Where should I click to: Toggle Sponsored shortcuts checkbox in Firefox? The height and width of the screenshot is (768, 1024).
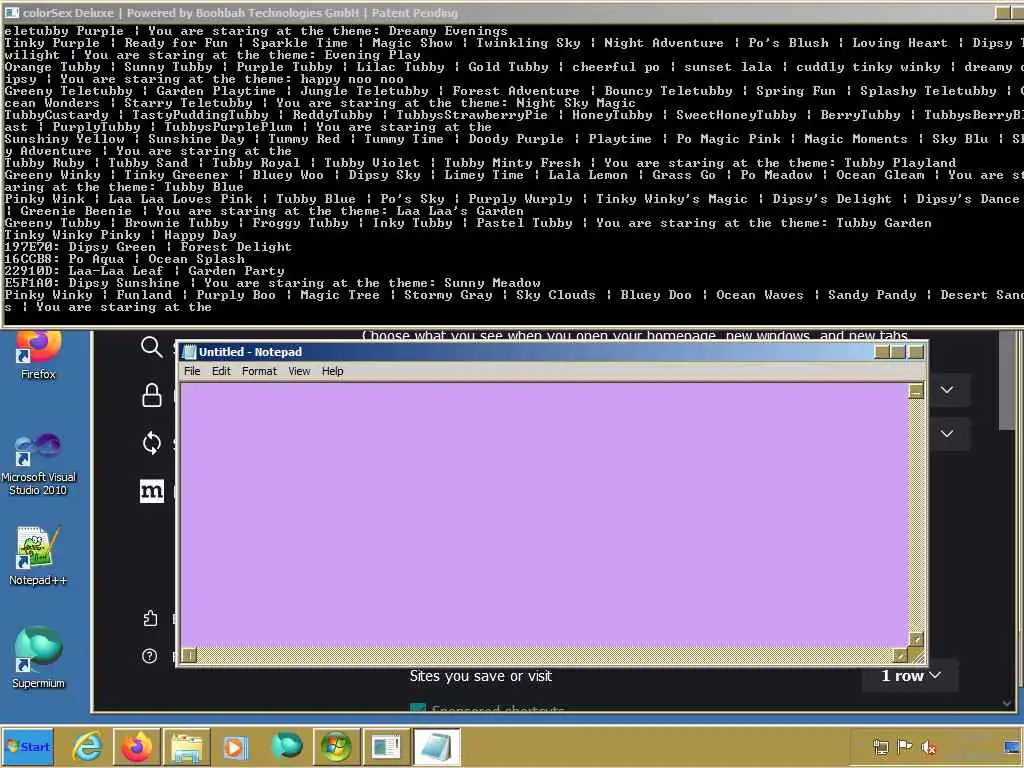pos(418,709)
